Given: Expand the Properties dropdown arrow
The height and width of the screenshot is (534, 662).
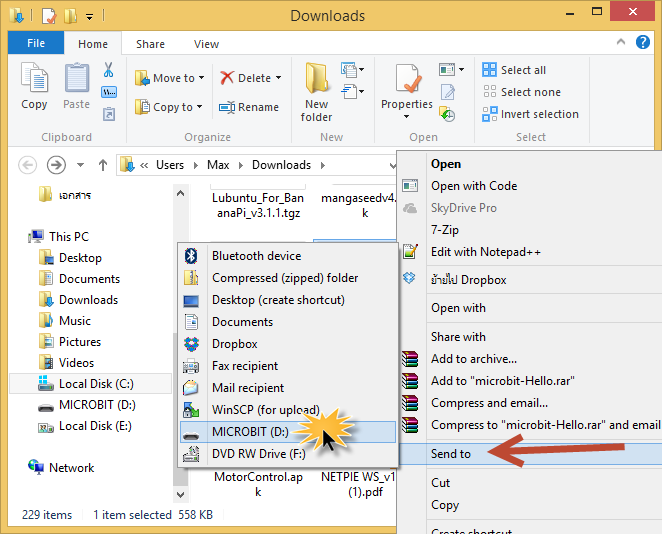Looking at the screenshot, I should tap(407, 117).
